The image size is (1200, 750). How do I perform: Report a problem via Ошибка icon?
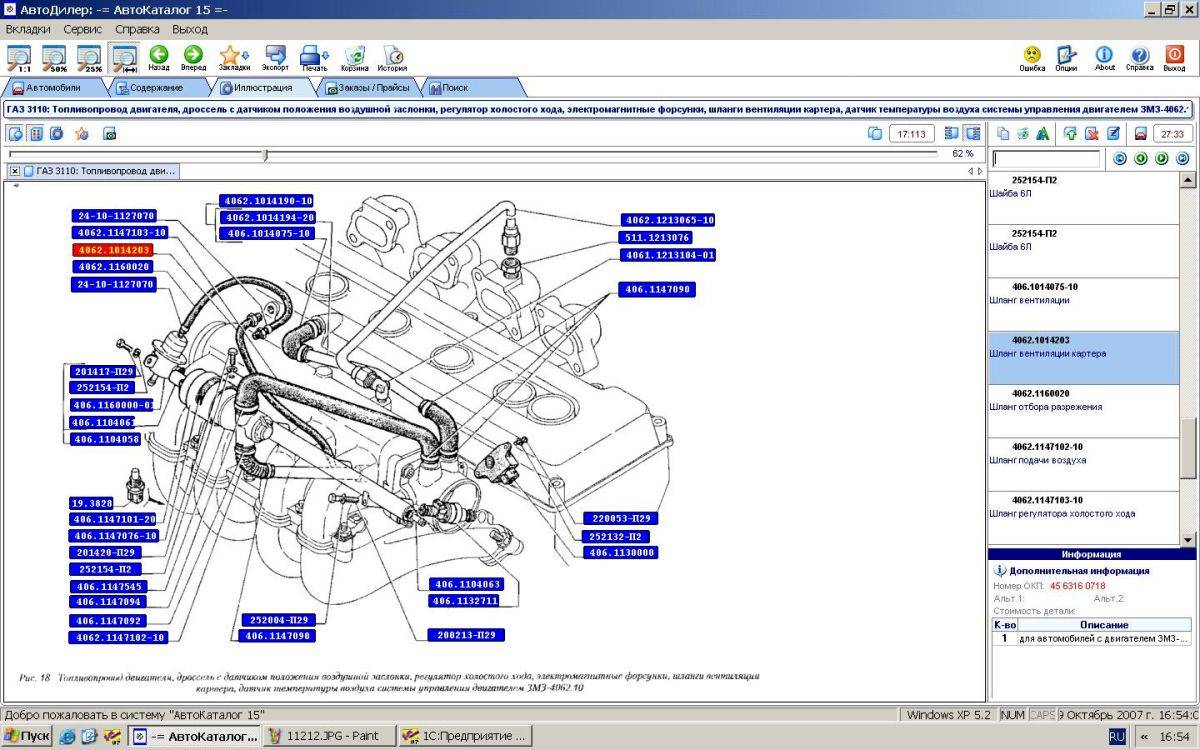point(1032,58)
